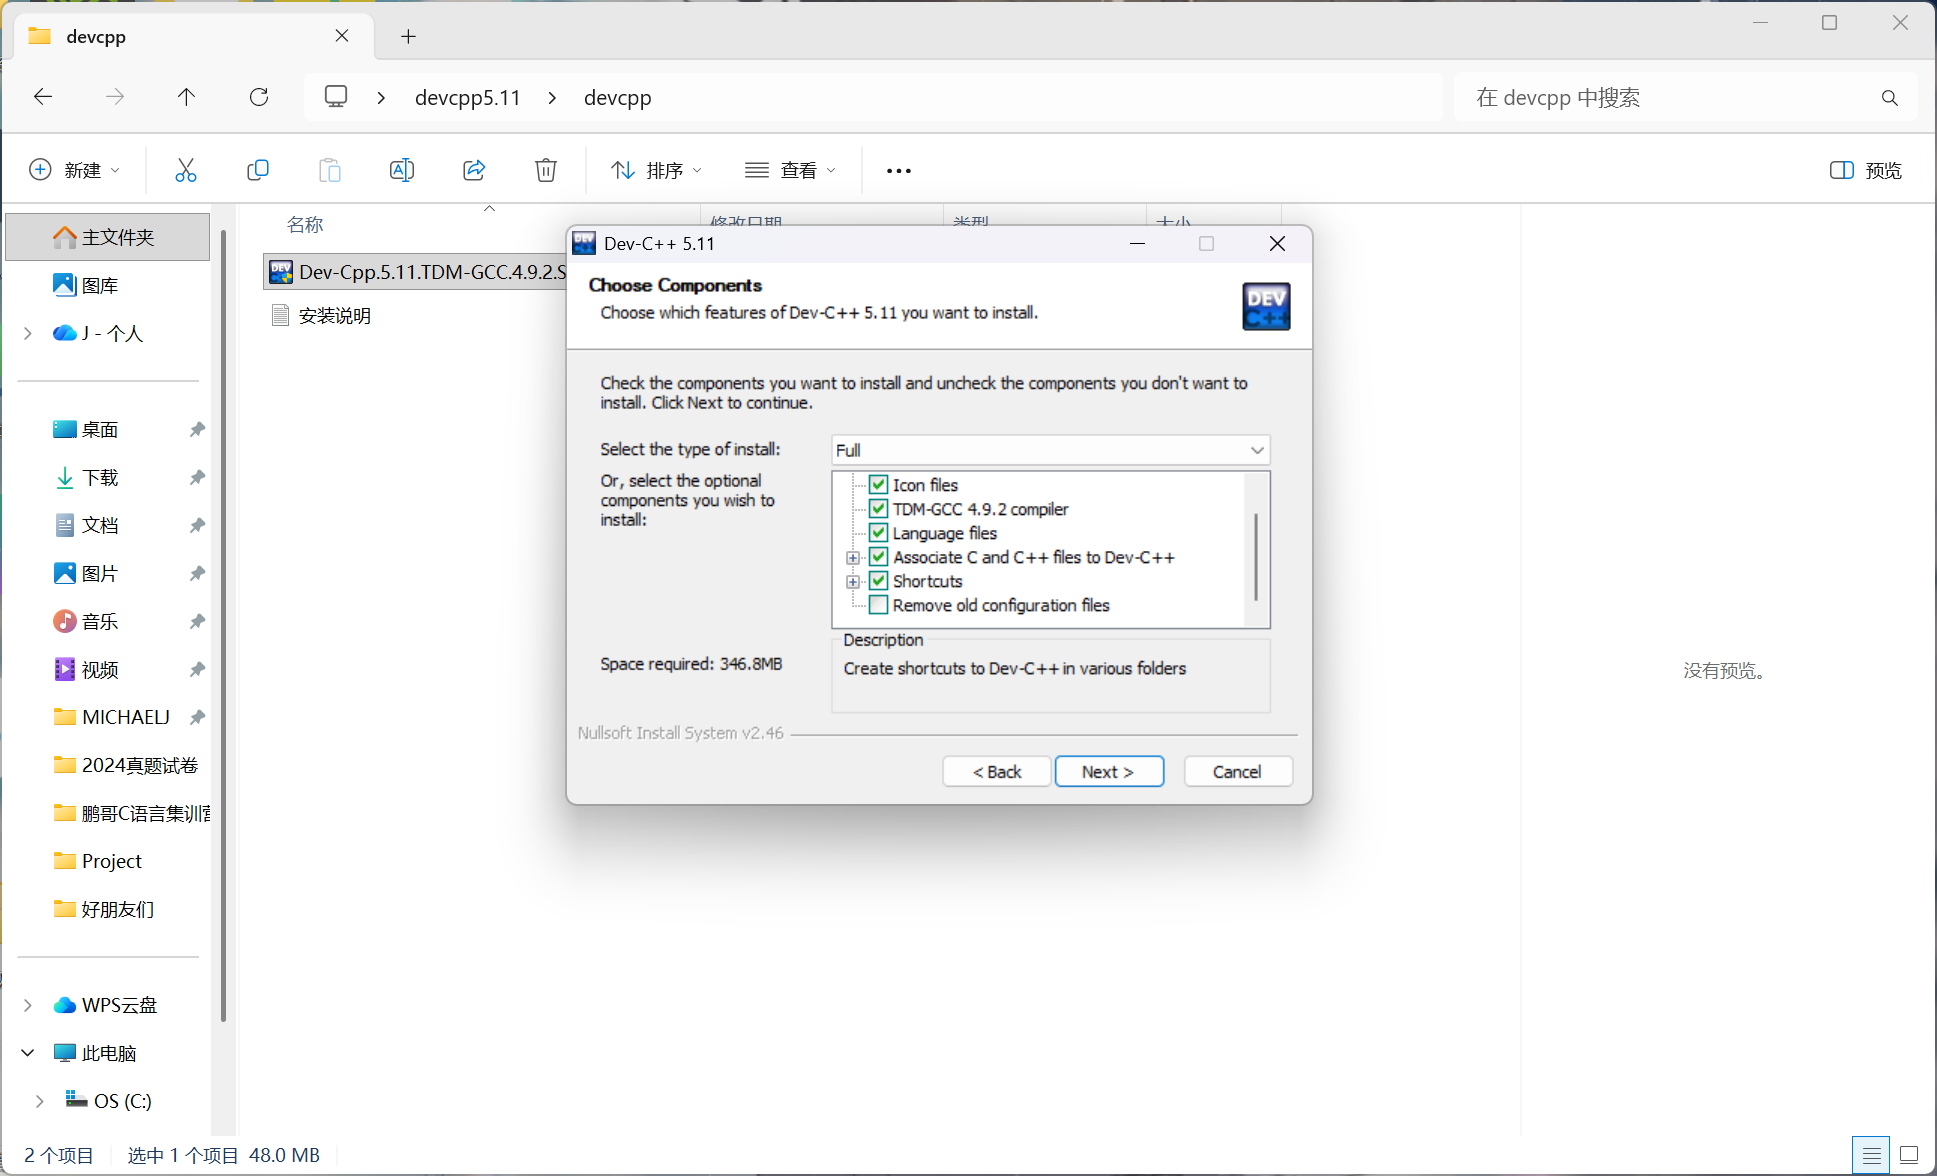1937x1176 pixels.
Task: Toggle the Language files checkbox
Action: click(x=878, y=533)
